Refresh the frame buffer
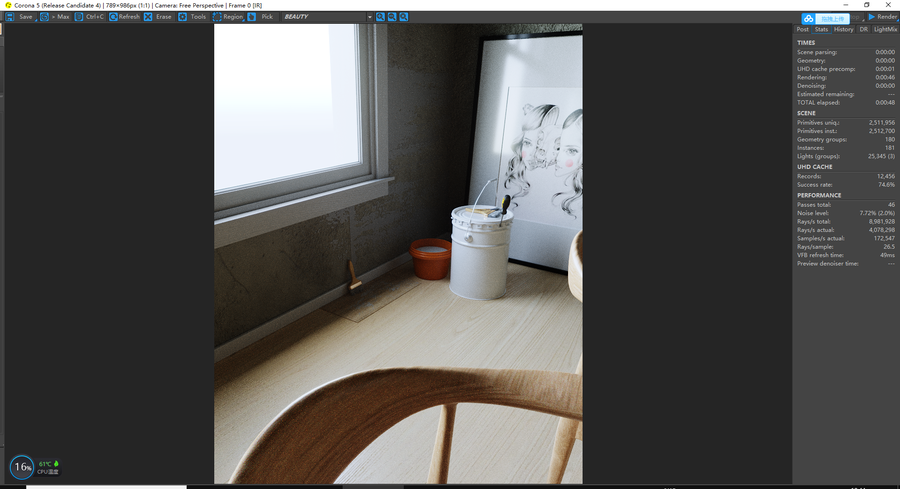The width and height of the screenshot is (900, 489). point(125,17)
